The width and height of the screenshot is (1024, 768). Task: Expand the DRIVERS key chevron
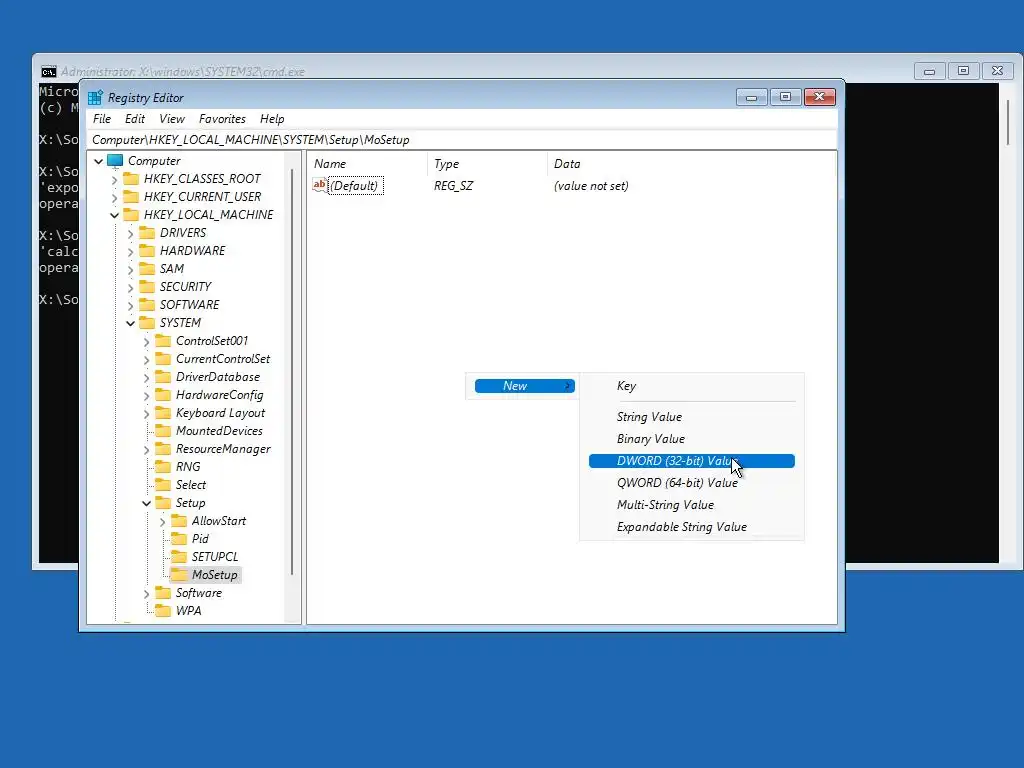[x=131, y=233]
